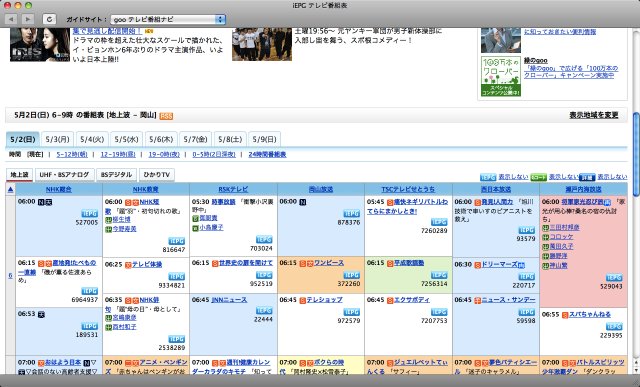This screenshot has height=387, width=640.
Task: Click the iEPG icon for NHK 06:00 program
Action: pos(89,214)
